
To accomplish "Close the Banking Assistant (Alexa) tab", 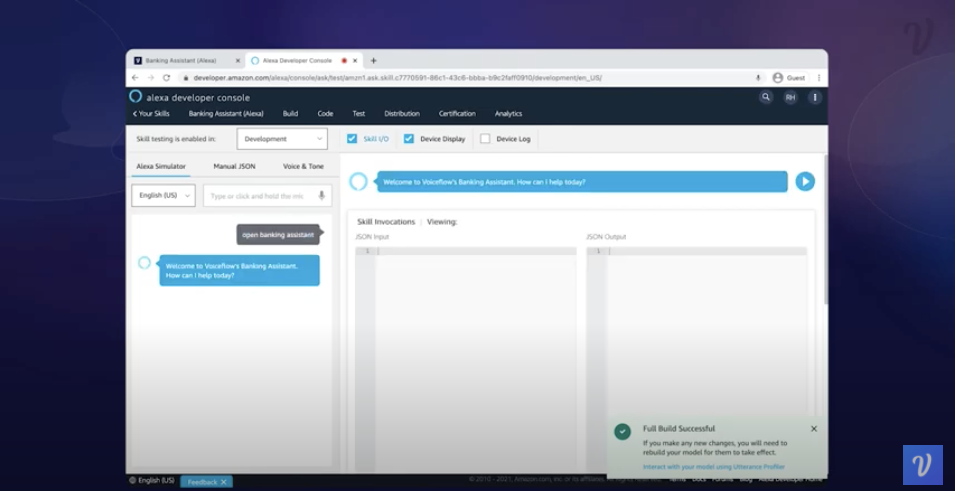I will coord(238,61).
